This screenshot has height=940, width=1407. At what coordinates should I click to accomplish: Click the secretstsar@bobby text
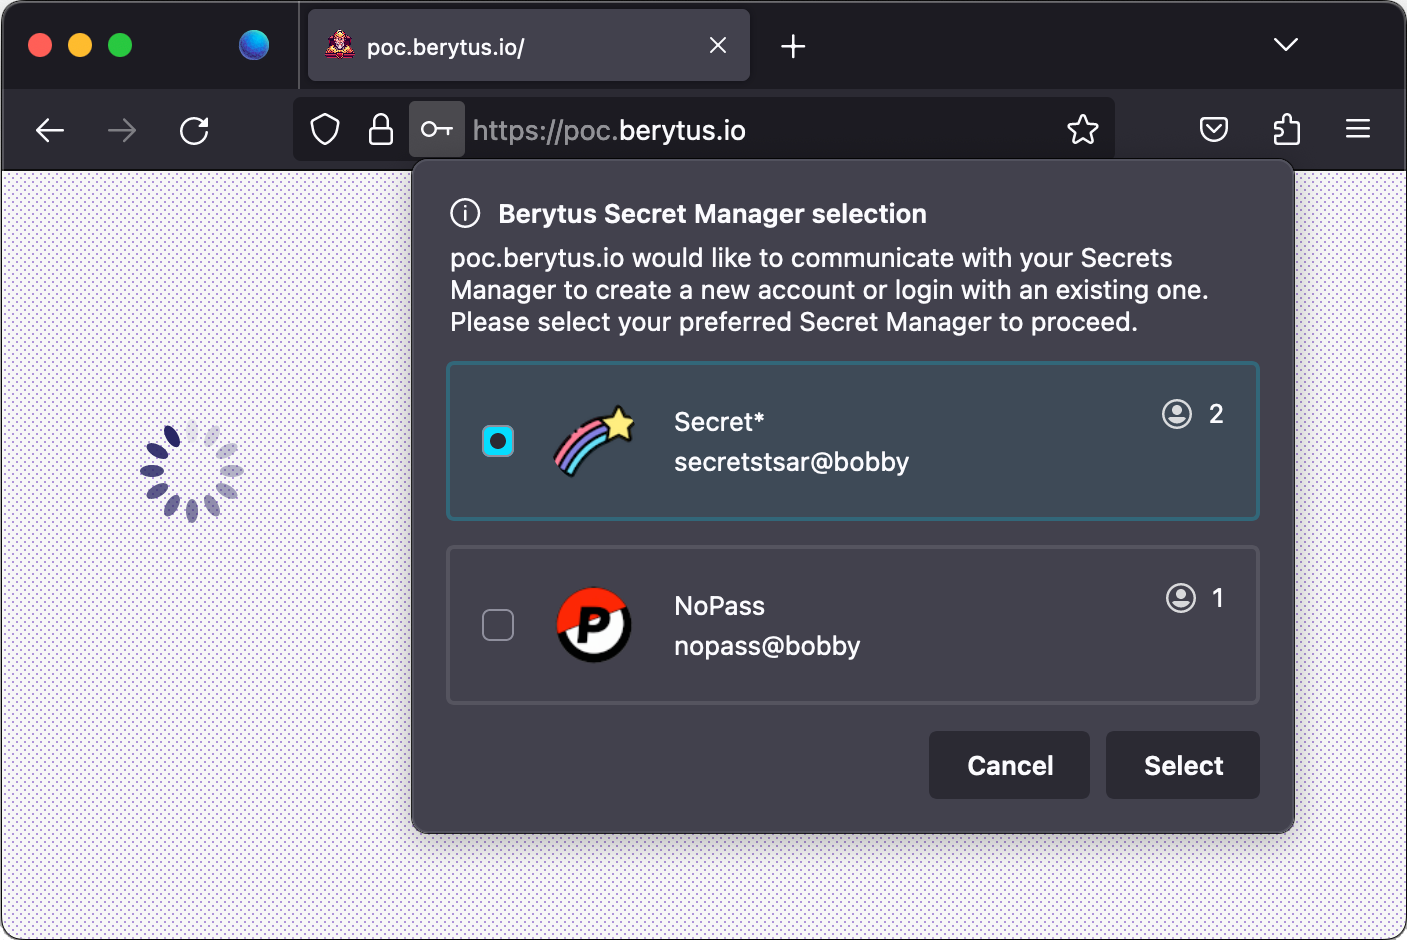(791, 462)
